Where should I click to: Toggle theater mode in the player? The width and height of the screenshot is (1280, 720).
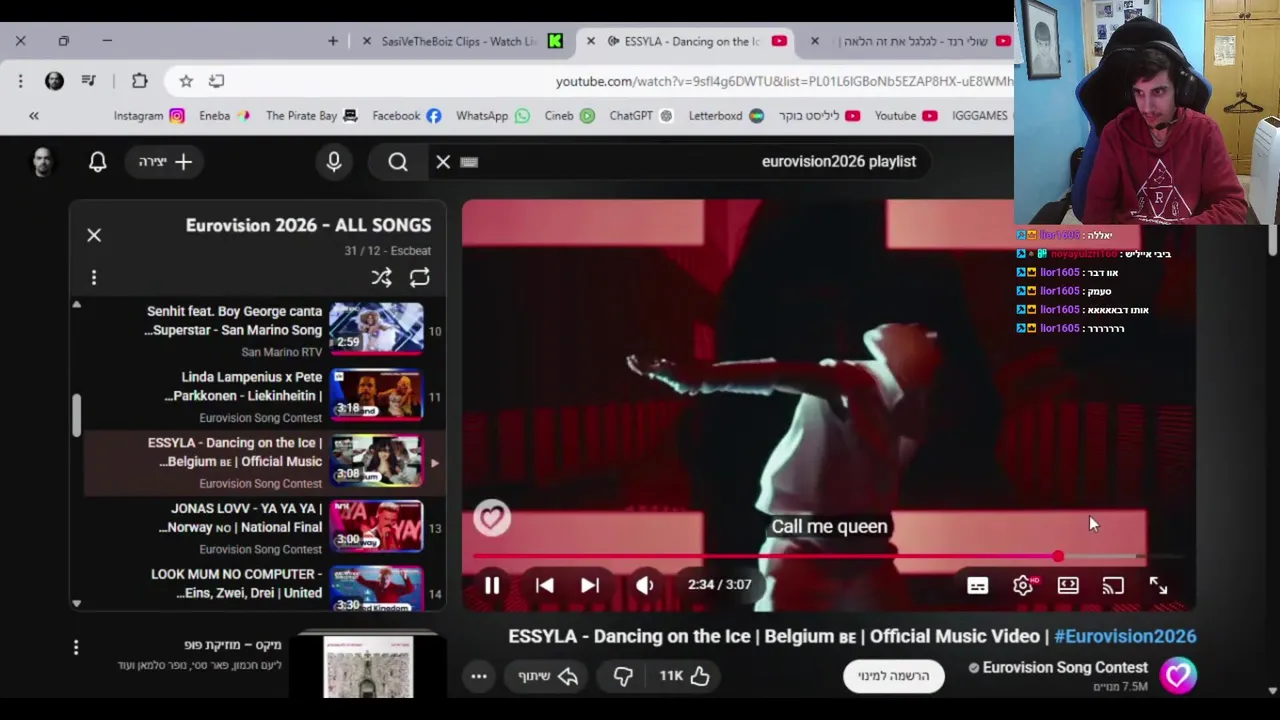pyautogui.click(x=1068, y=586)
